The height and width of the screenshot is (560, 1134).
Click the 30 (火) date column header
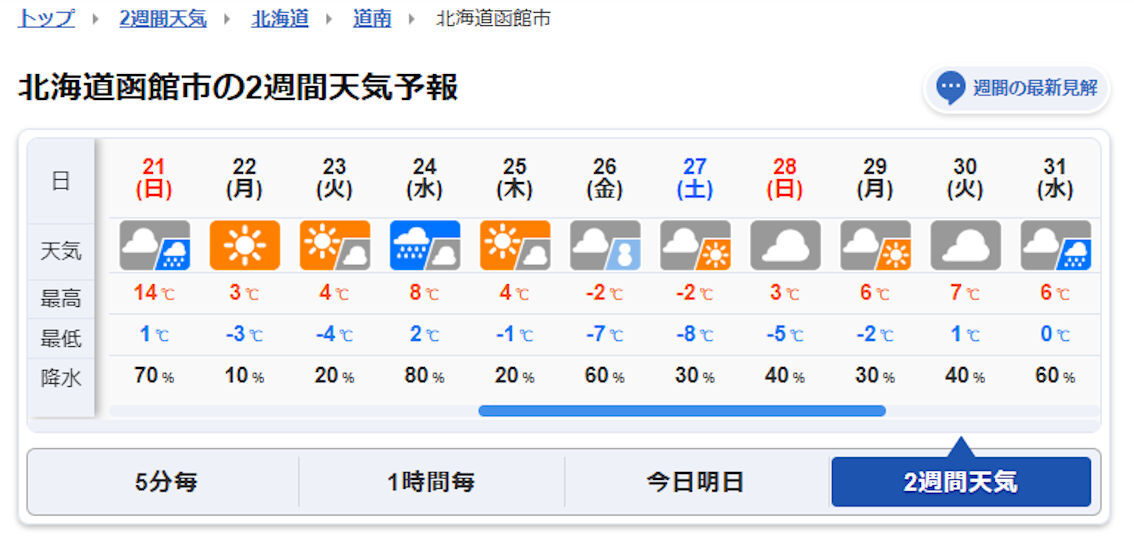coord(965,179)
